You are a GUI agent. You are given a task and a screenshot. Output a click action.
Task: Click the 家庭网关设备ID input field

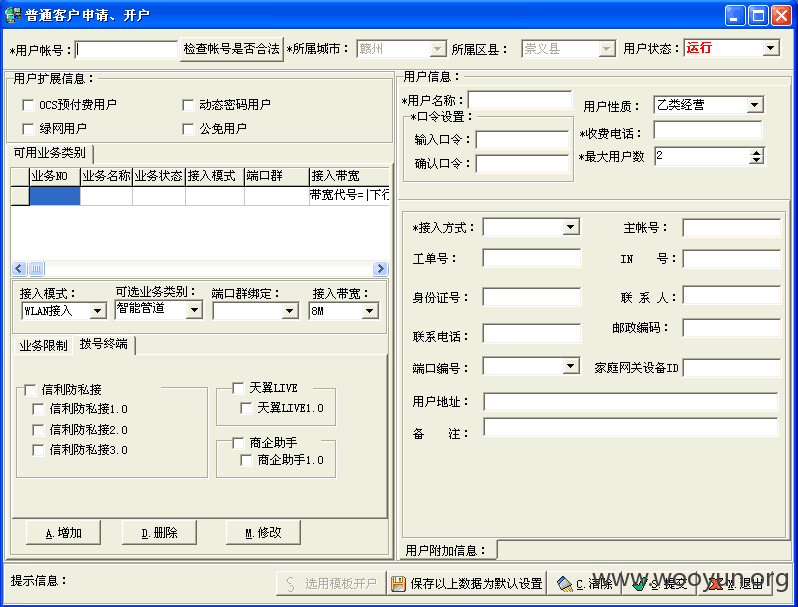point(731,367)
